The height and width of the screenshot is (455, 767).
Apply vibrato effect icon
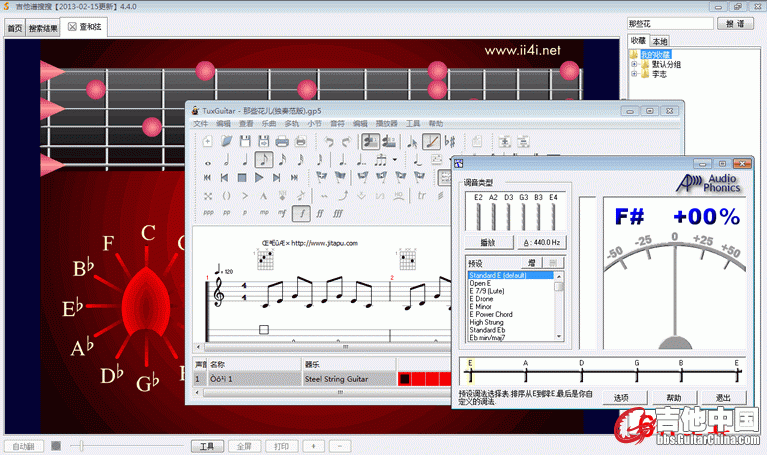coord(324,196)
